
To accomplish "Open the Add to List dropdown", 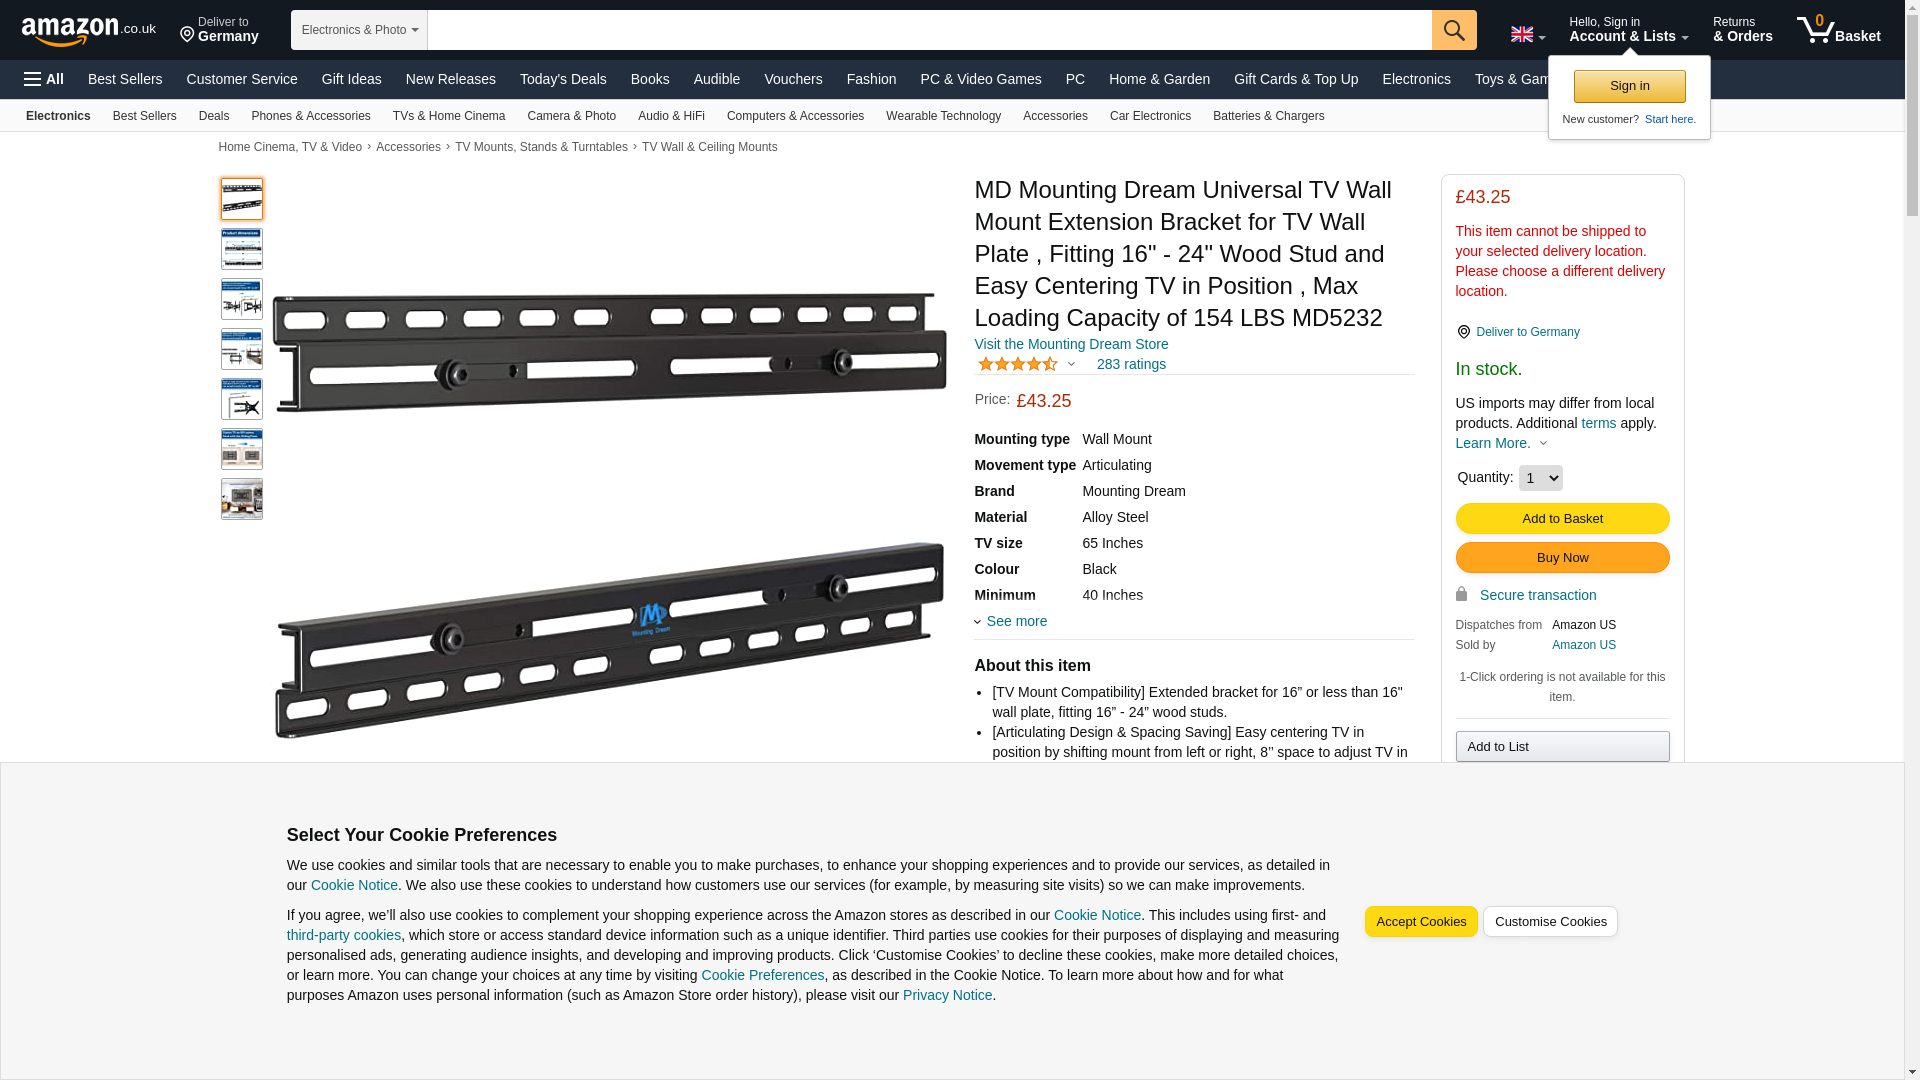I will 1562,747.
